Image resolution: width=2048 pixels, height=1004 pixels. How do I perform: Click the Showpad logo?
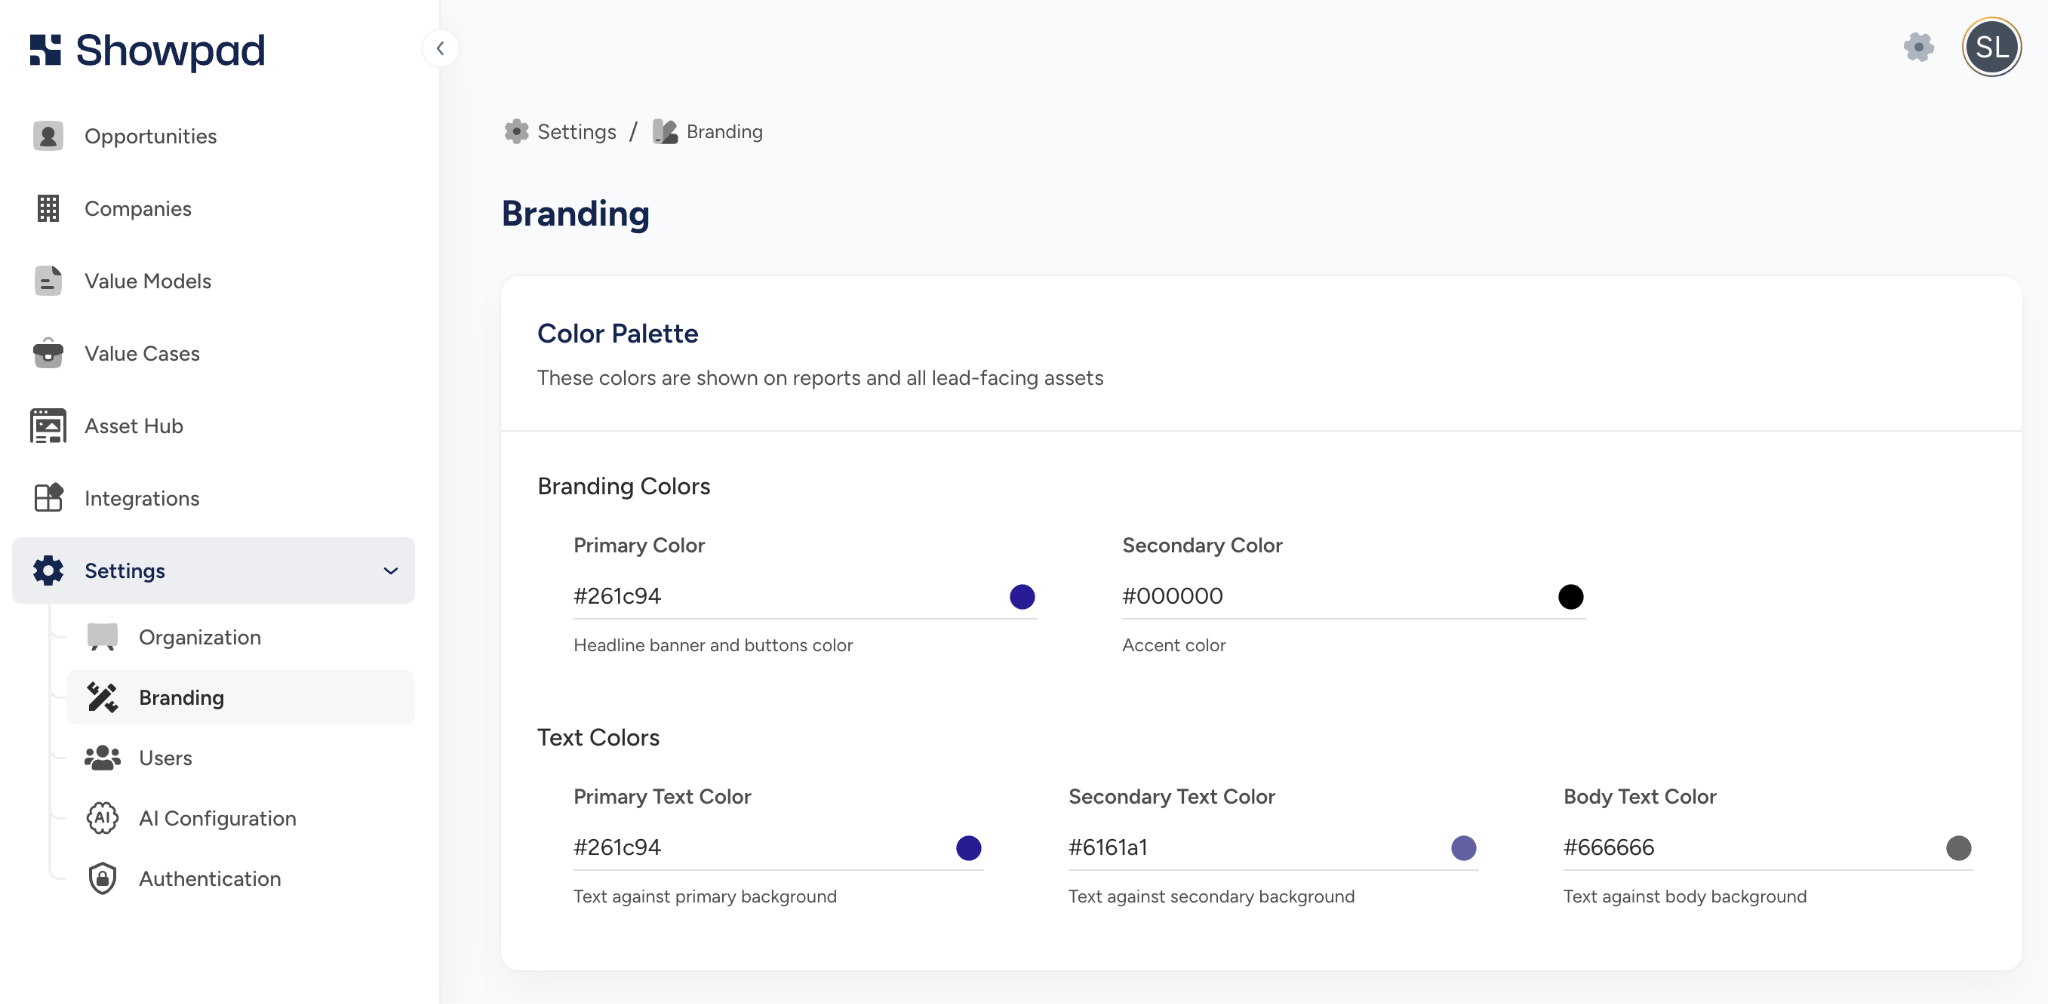point(147,50)
